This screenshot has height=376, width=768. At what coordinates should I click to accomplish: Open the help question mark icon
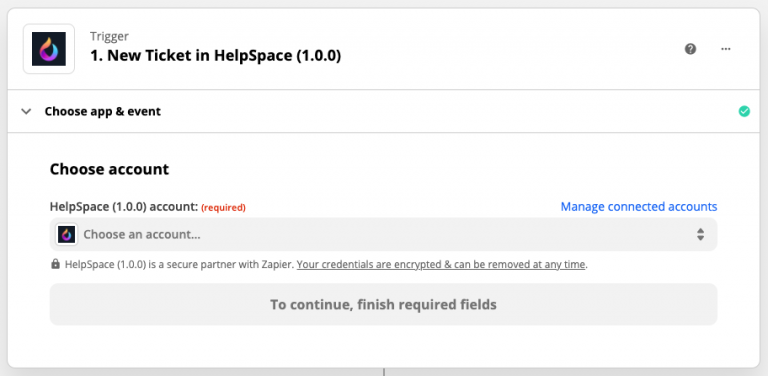tap(691, 49)
